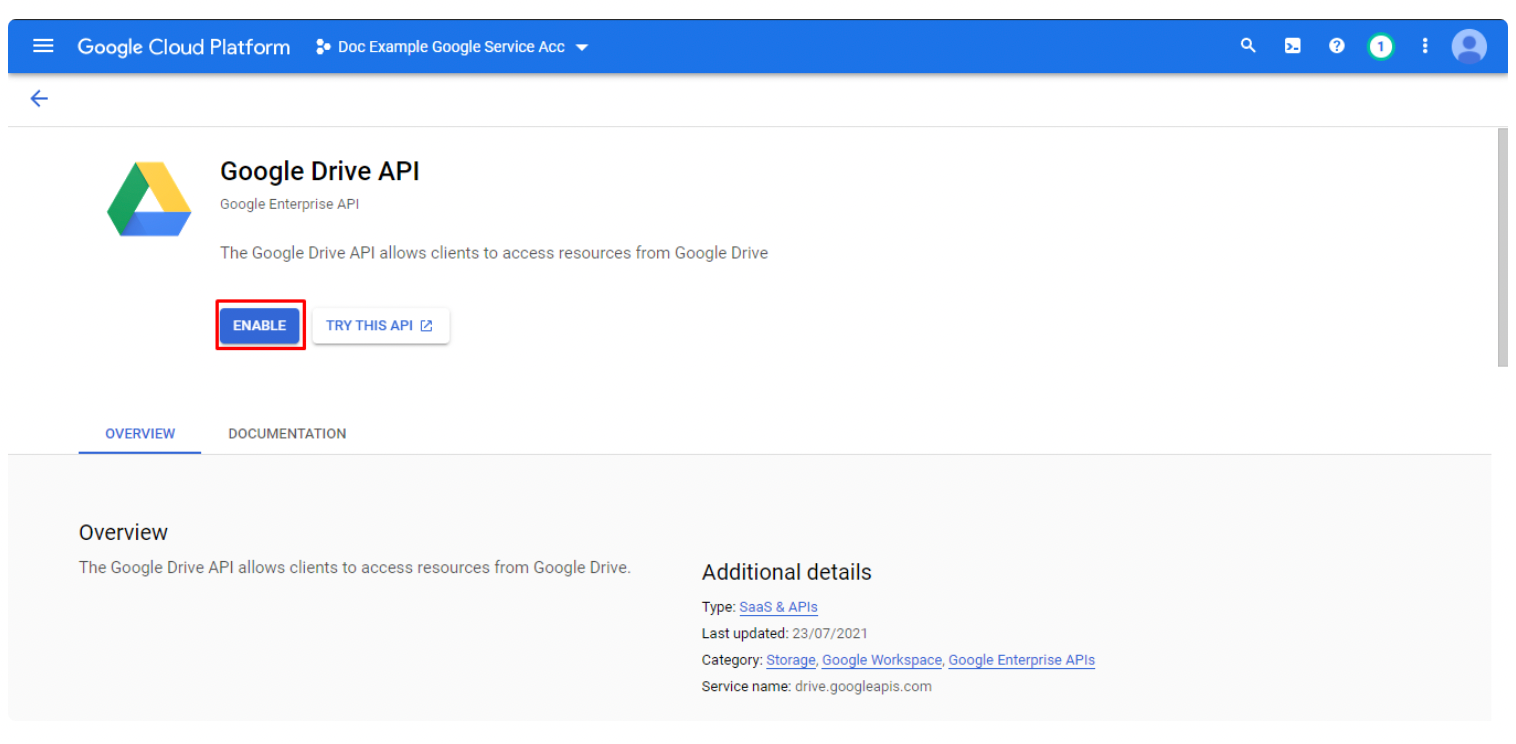
Task: Click the Google Cloud Platform title
Action: click(x=184, y=47)
